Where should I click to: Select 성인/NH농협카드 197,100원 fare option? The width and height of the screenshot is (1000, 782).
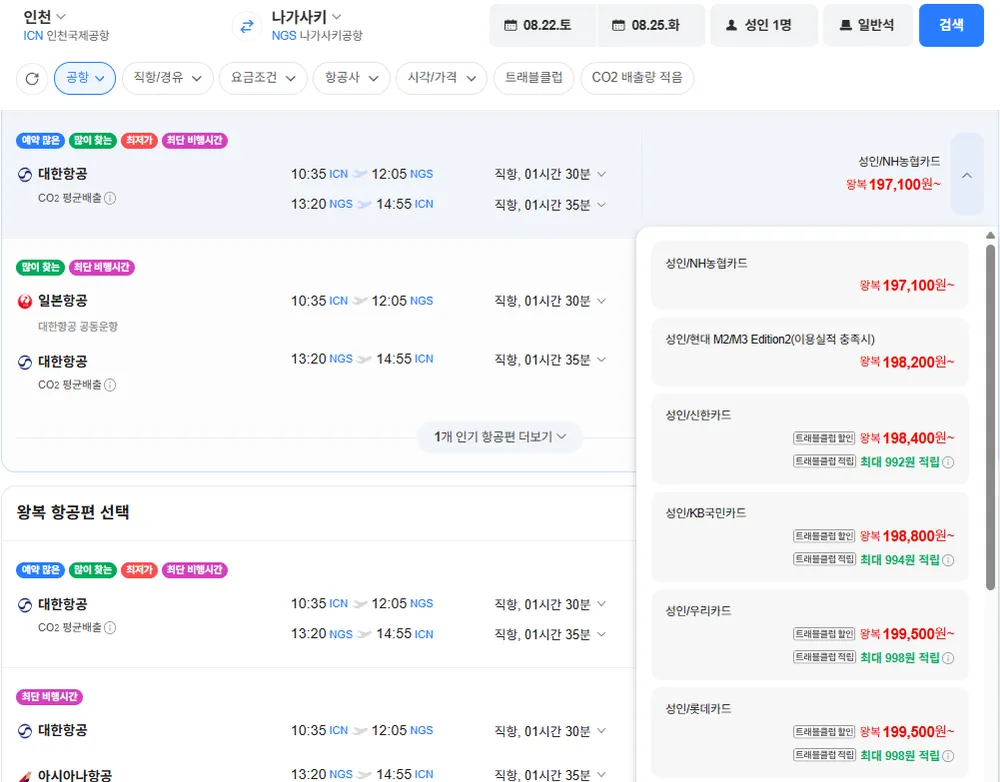(x=809, y=275)
